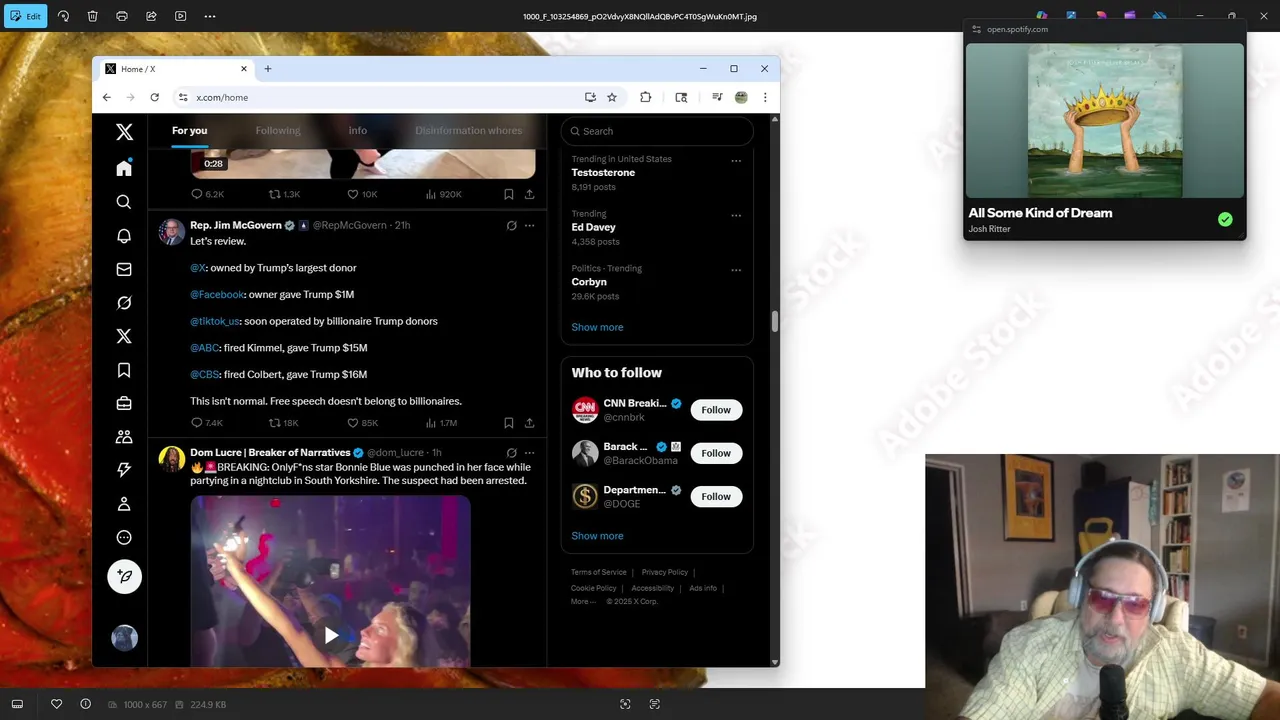Viewport: 1280px width, 720px height.
Task: Close the Home / X browser tab
Action: (243, 69)
